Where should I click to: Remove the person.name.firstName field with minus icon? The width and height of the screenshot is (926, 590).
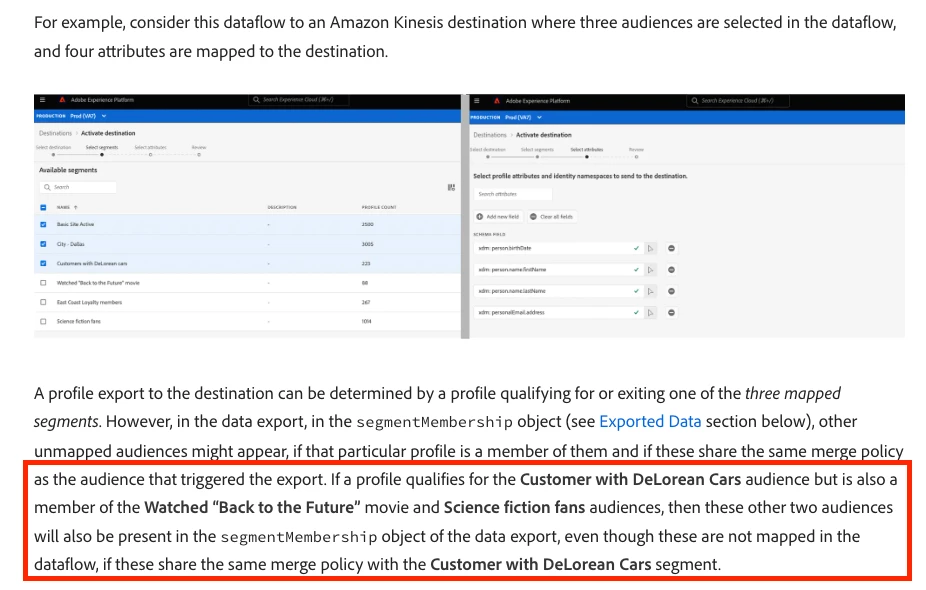[x=671, y=270]
